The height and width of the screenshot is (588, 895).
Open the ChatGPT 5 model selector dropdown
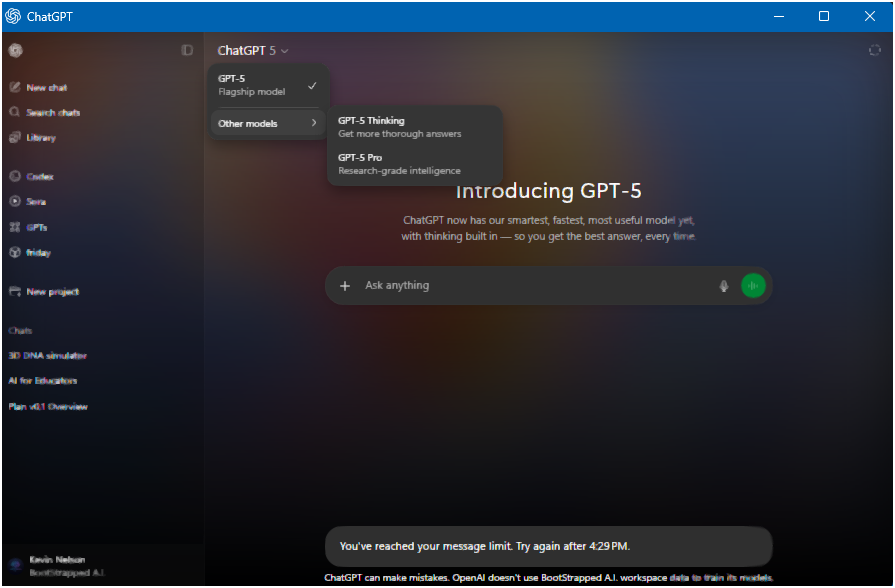pos(253,50)
